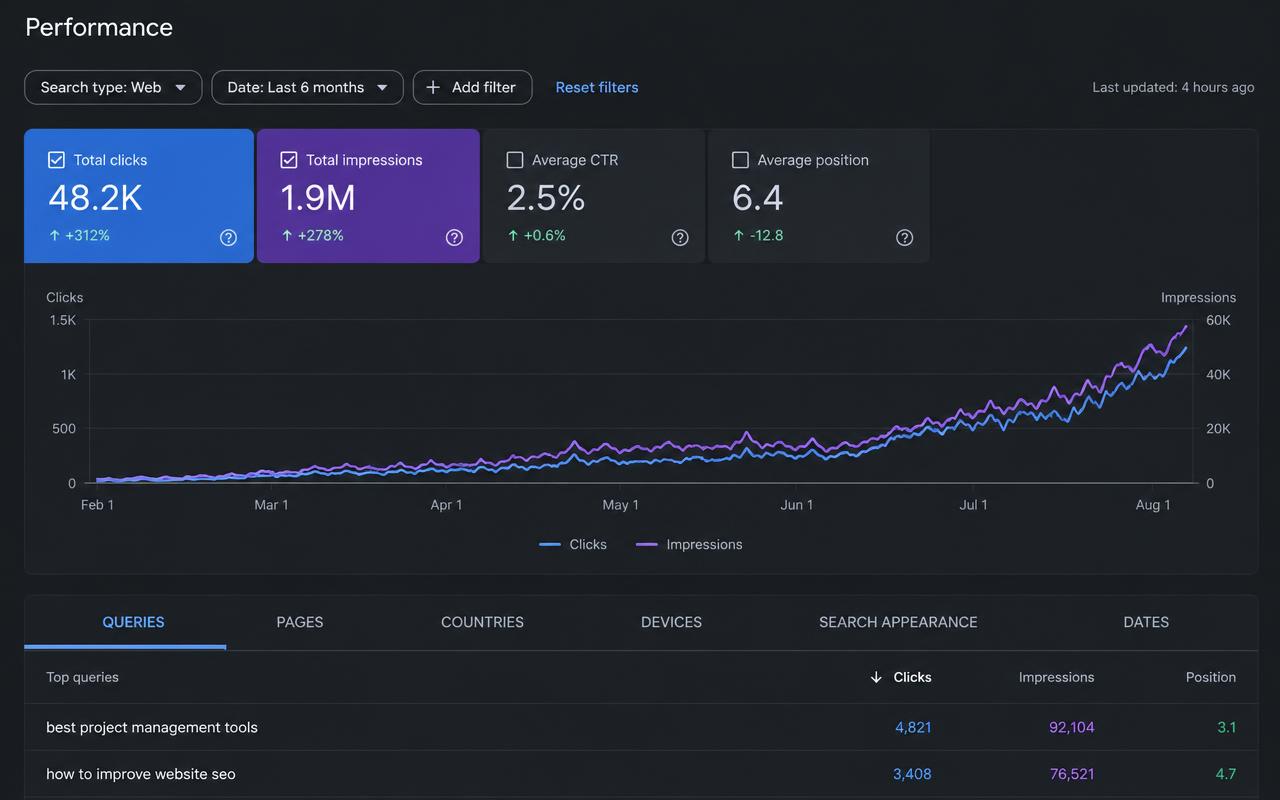Open help for Total impressions metric
Screen dimensions: 1280x800
(454, 237)
